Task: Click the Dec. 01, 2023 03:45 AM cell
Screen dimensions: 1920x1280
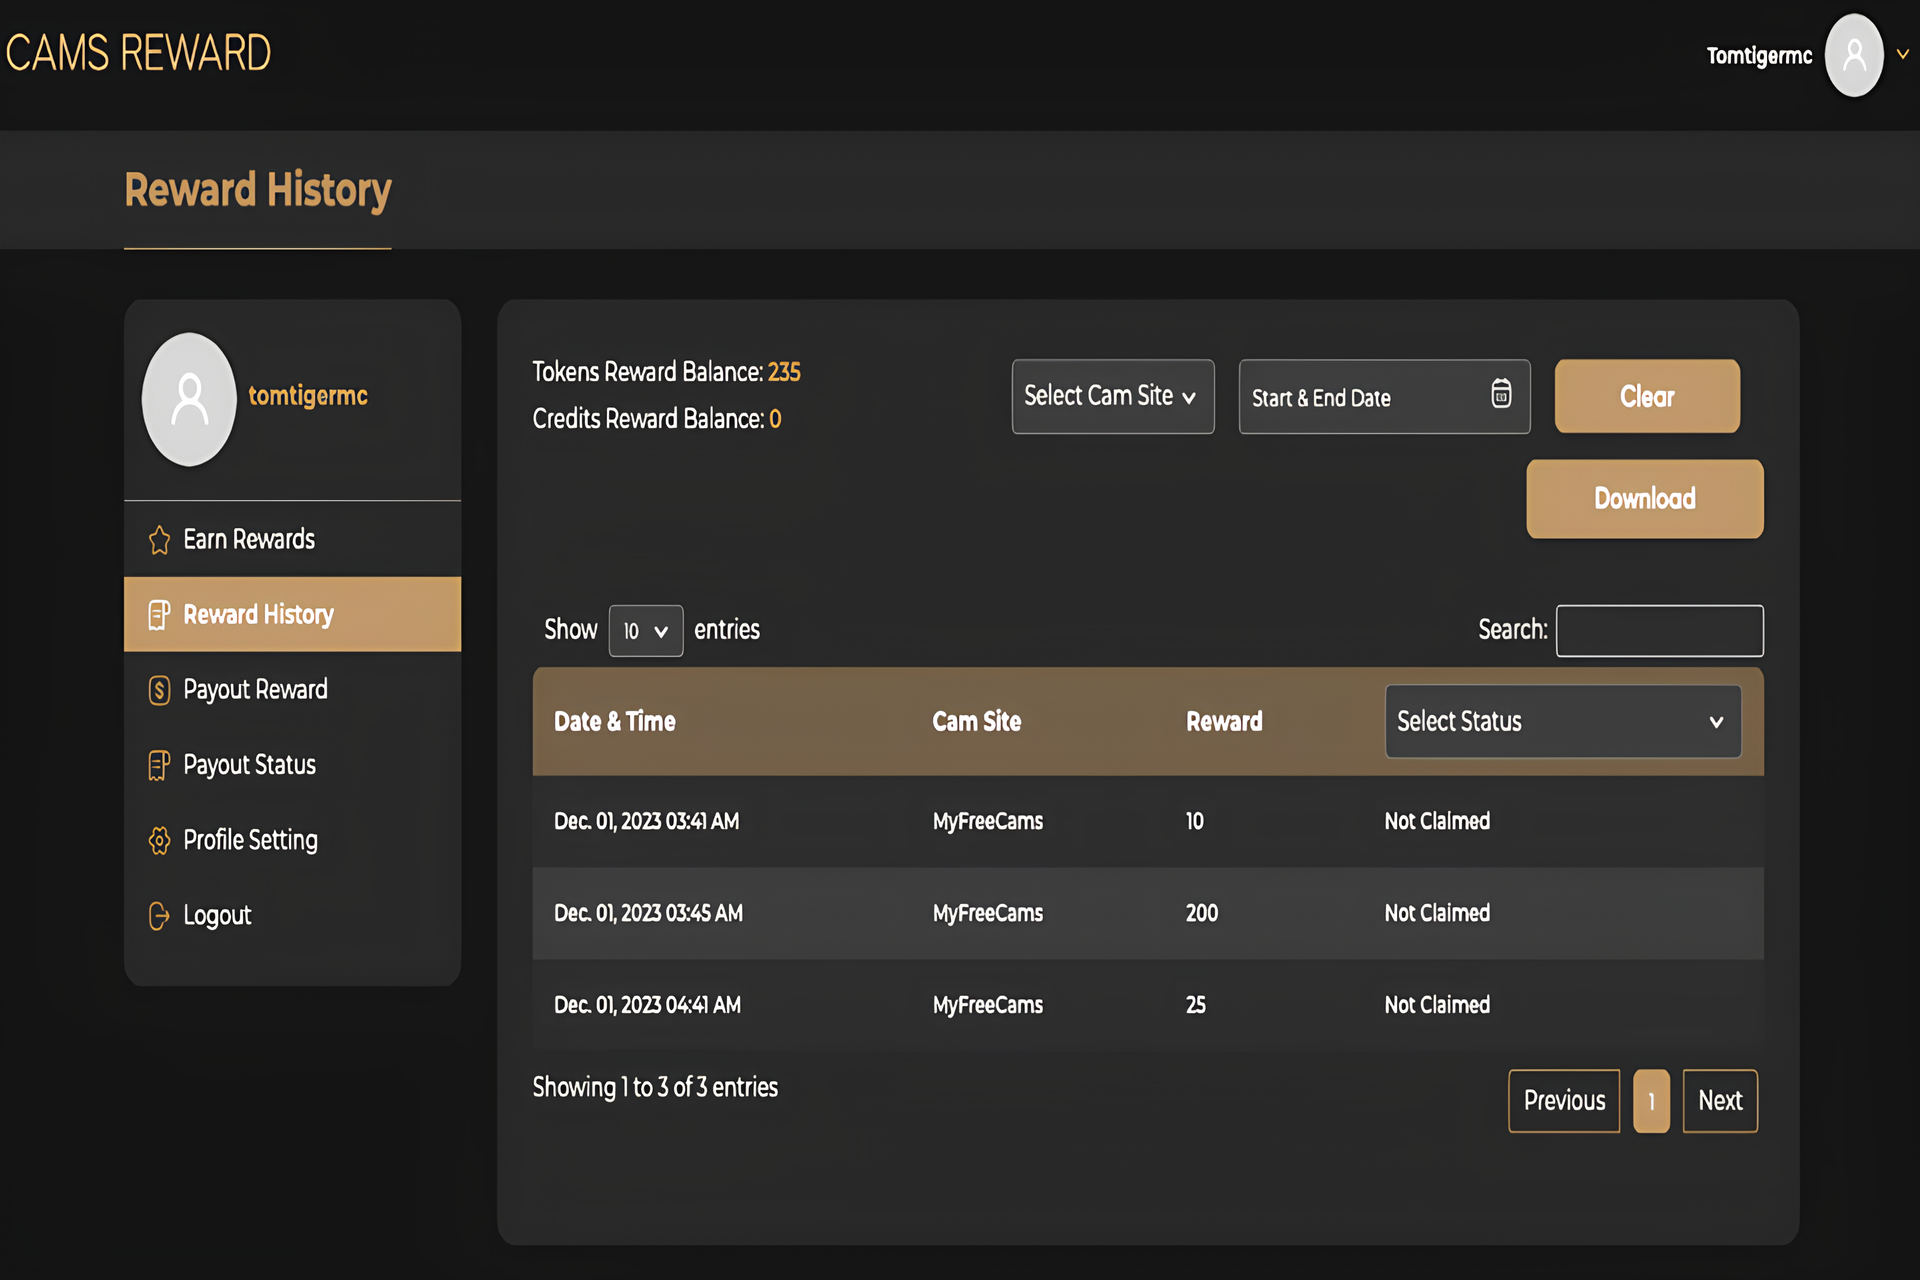Action: coord(648,913)
